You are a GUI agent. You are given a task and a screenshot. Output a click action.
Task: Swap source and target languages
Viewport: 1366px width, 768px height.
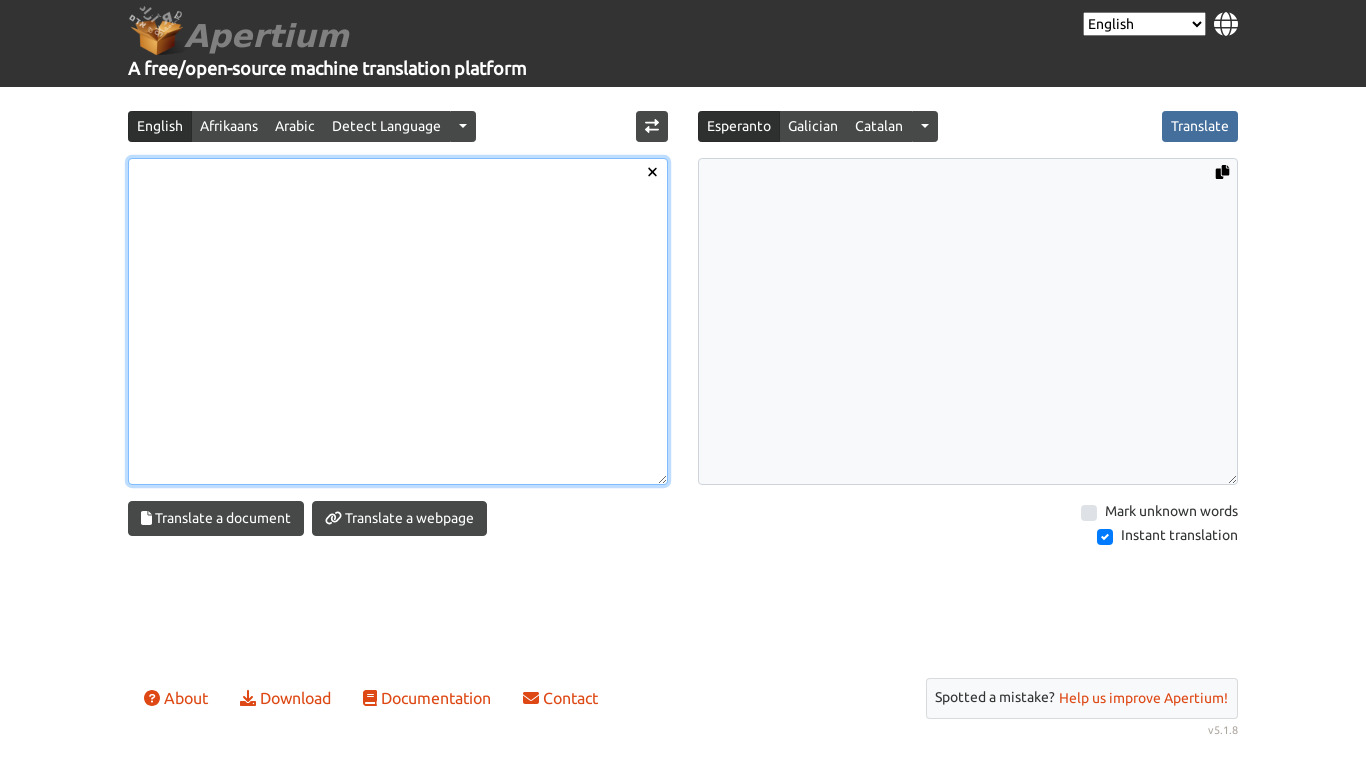652,126
